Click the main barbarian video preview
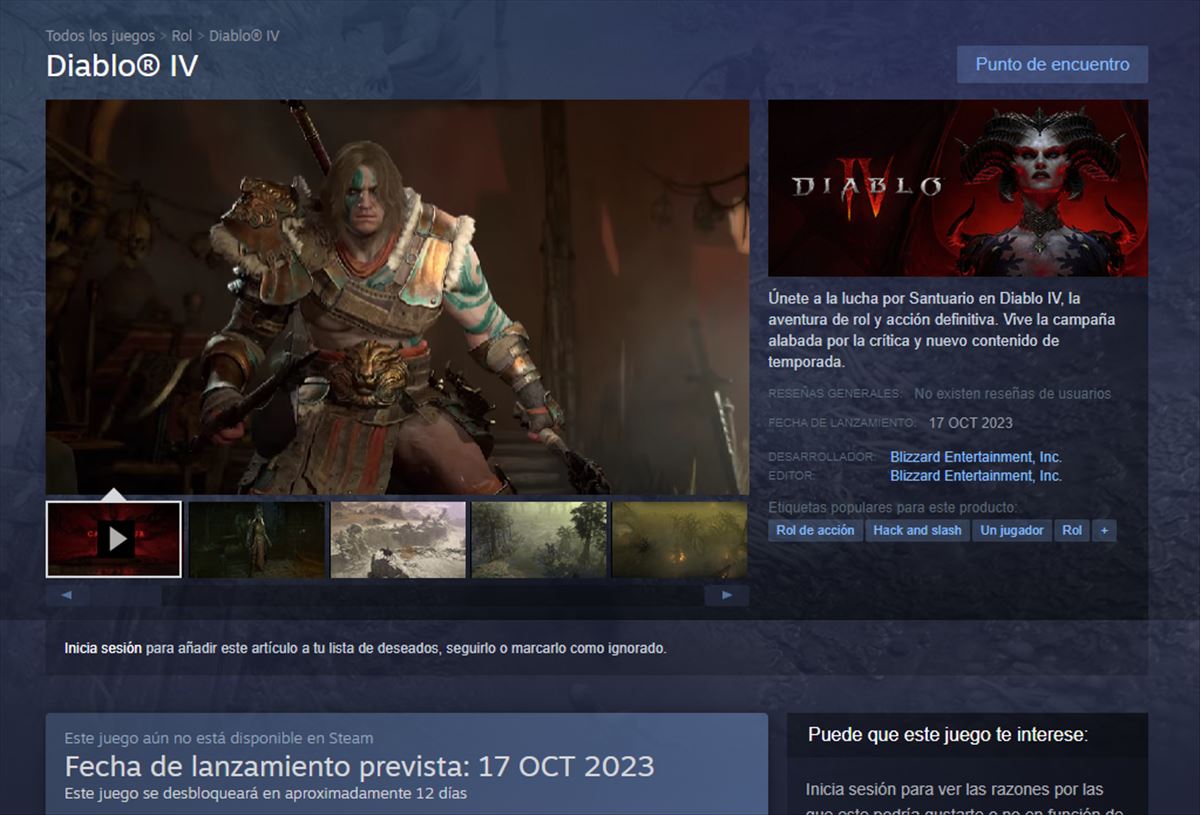Screen dimensions: 1200x815 coord(398,297)
